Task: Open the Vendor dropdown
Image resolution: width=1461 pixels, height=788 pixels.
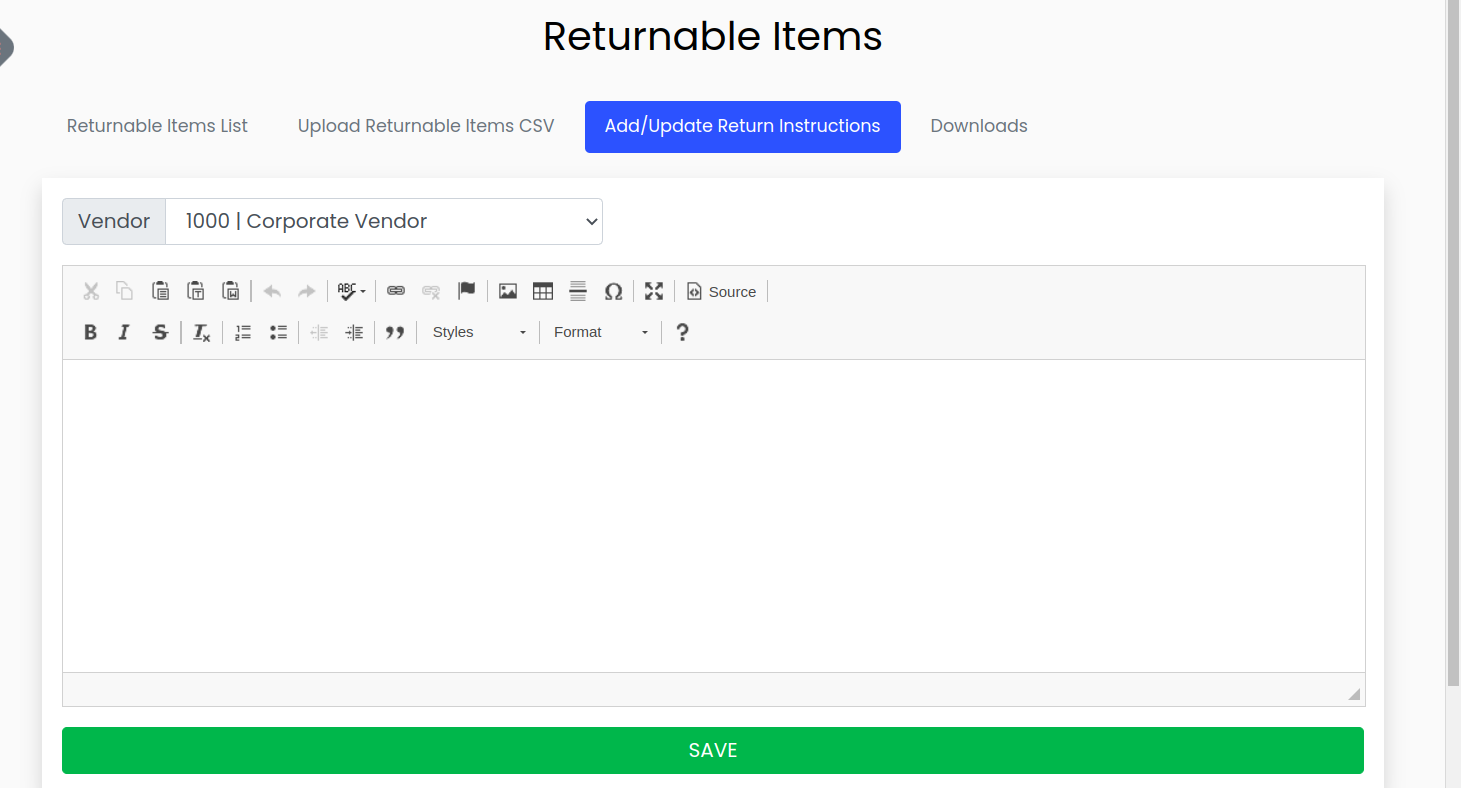Action: coord(384,221)
